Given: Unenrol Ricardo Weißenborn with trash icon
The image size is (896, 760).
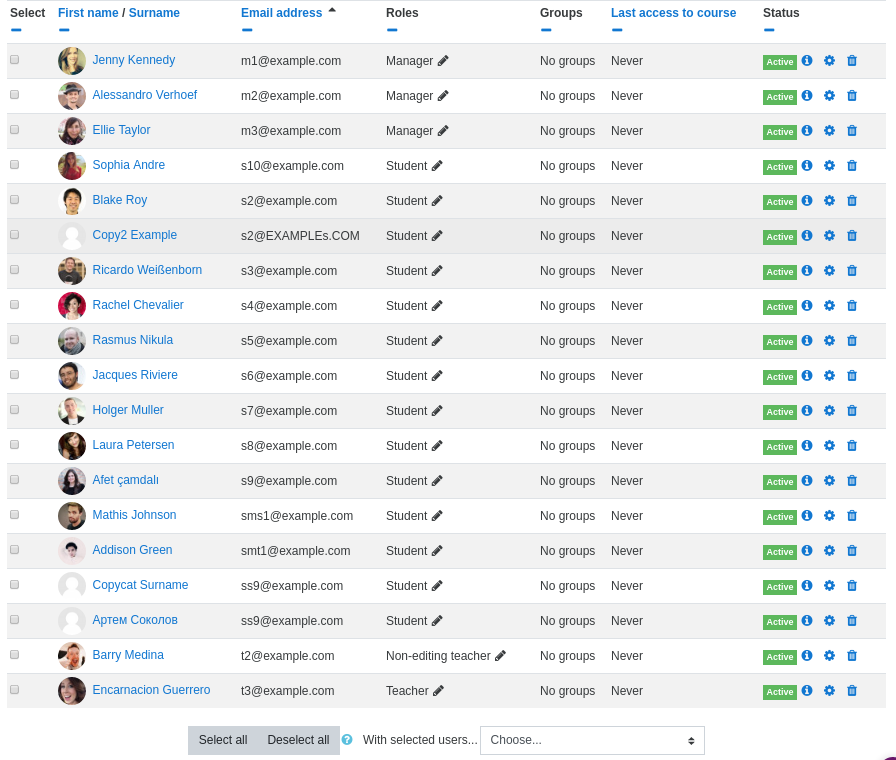Looking at the screenshot, I should (x=852, y=271).
